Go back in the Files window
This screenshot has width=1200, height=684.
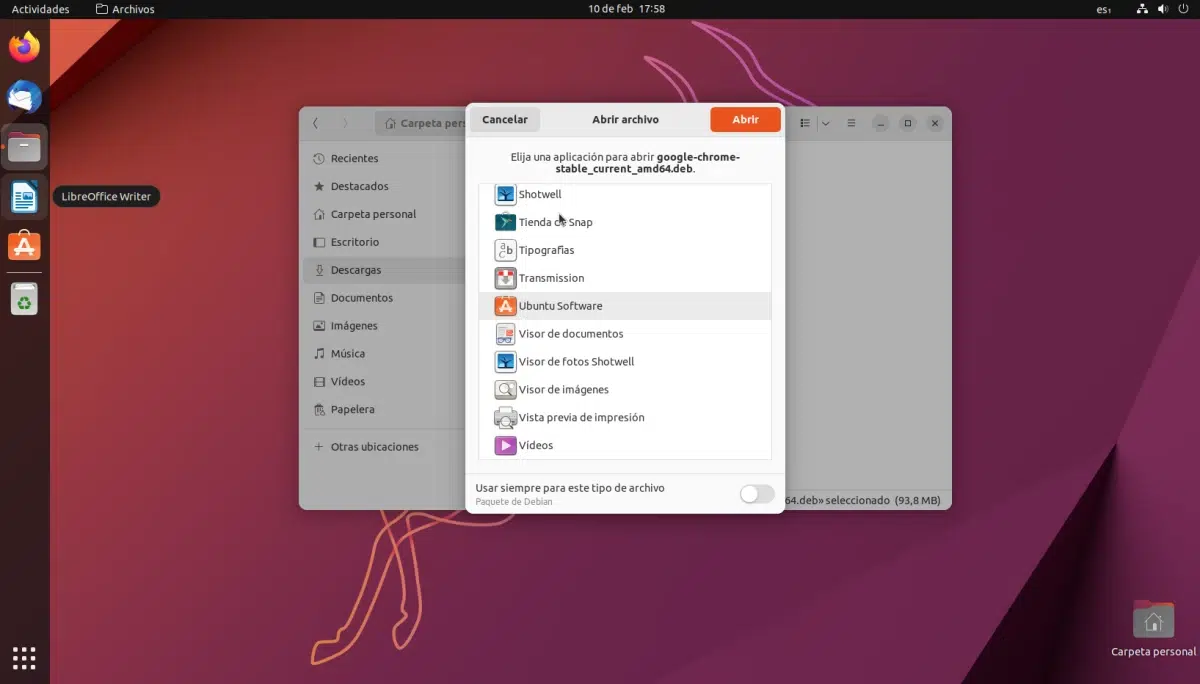[x=315, y=123]
